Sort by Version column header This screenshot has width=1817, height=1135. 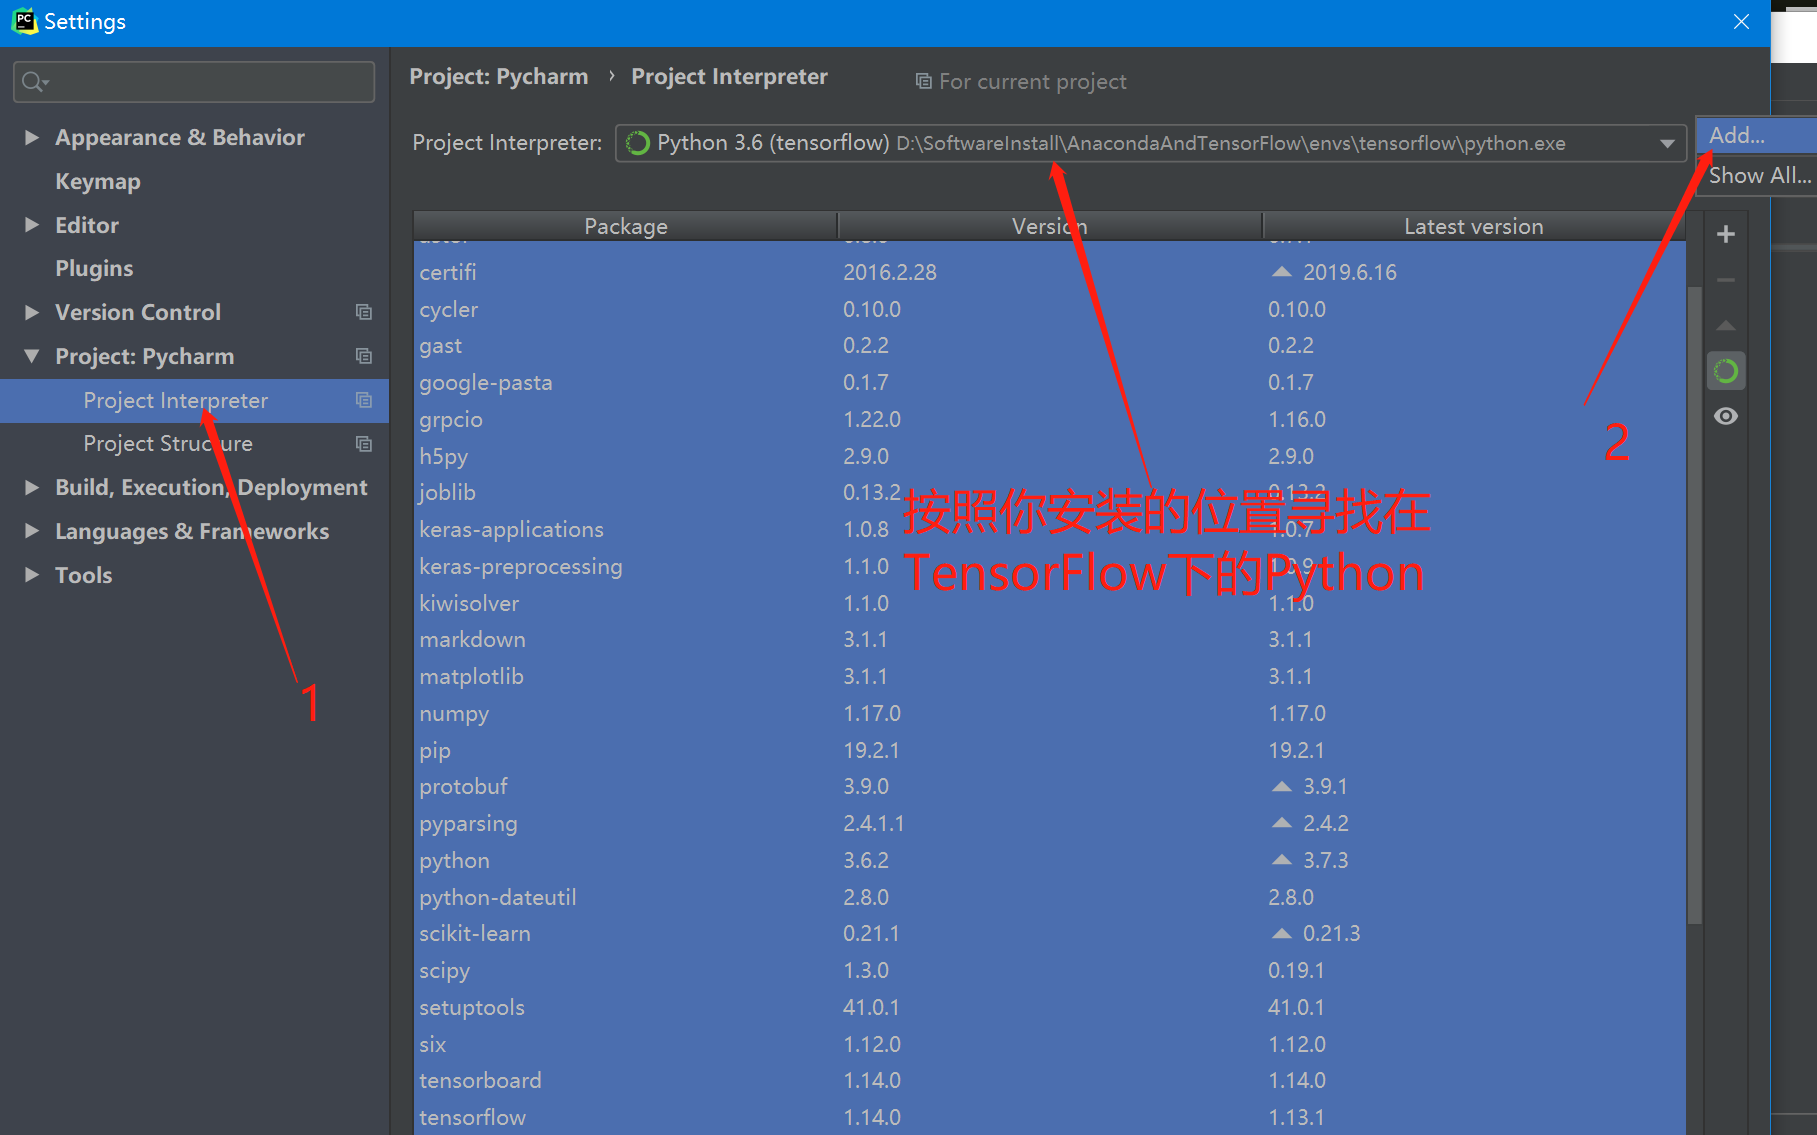click(1049, 226)
